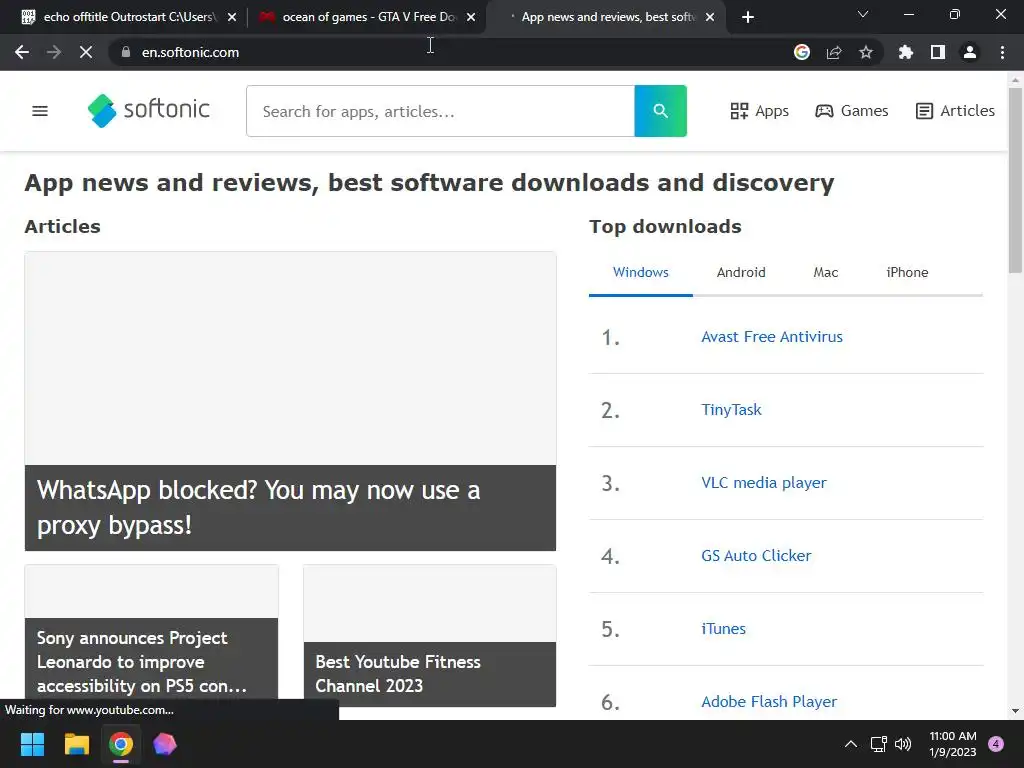This screenshot has height=768, width=1024.
Task: Click the page vertical scrollbar thumb
Action: pyautogui.click(x=1015, y=180)
